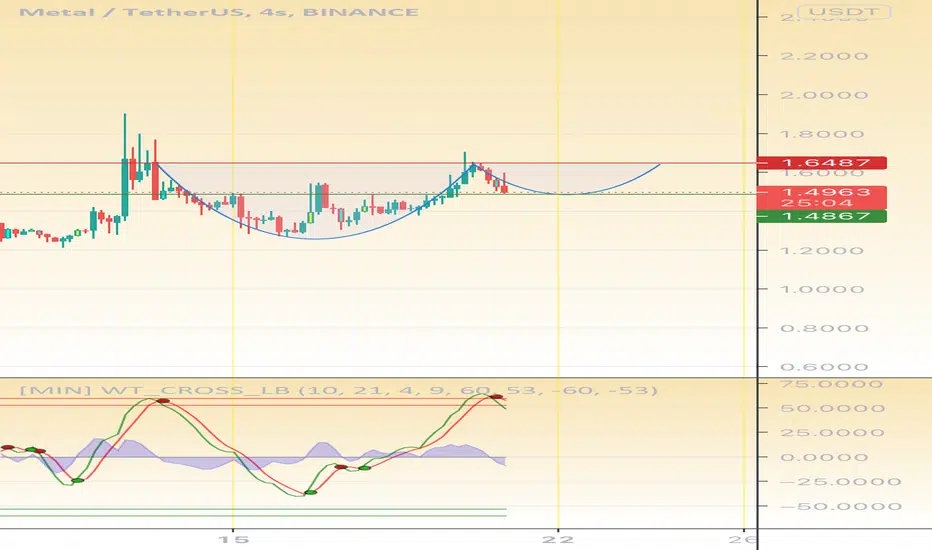Click the 1.0000 price axis label
Screen dimensions: 932x550
coord(822,290)
